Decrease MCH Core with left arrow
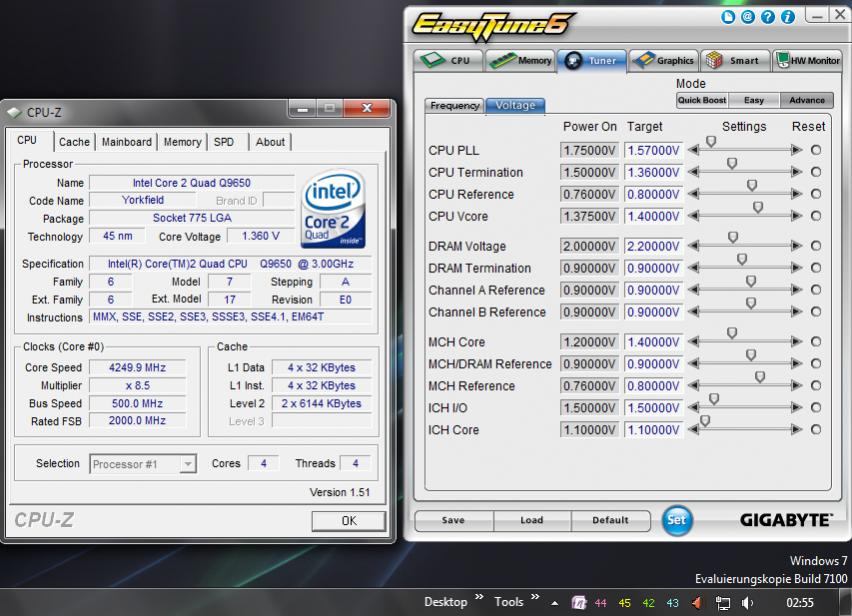Image resolution: width=852 pixels, height=616 pixels. pos(693,342)
